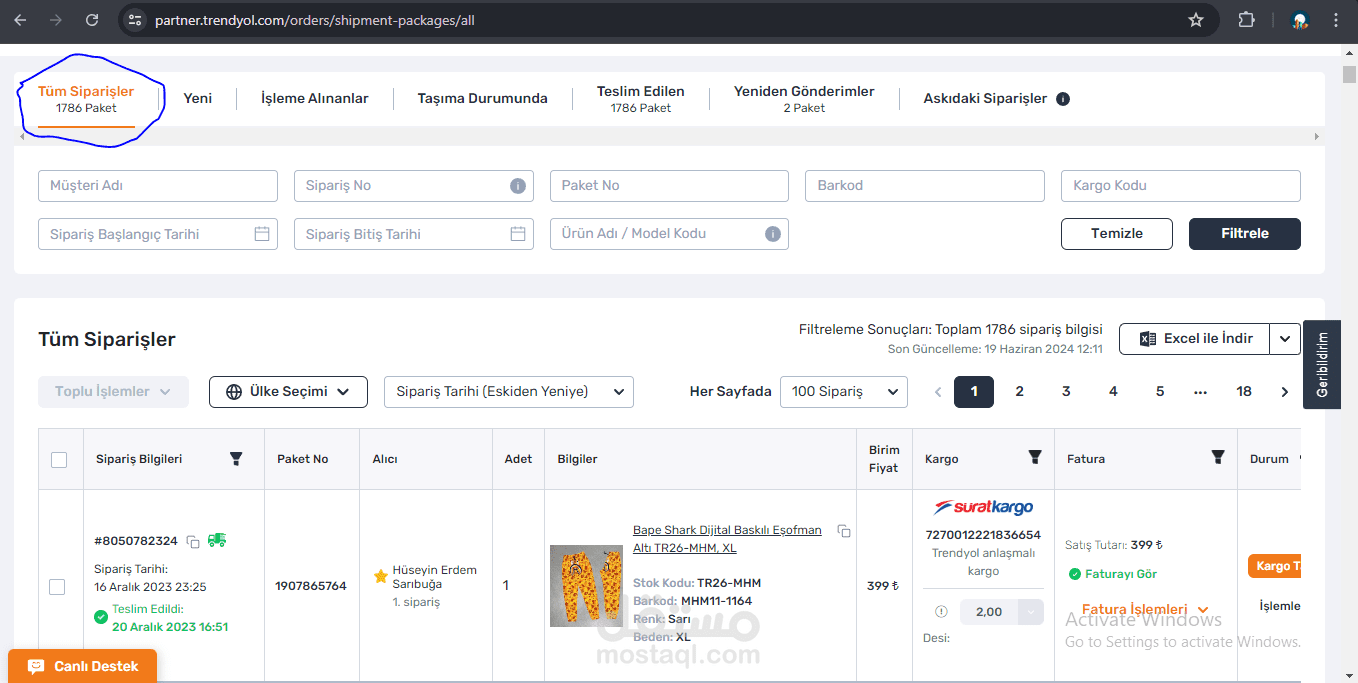The image size is (1358, 683).
Task: Bookmark this page with the star icon
Action: (x=1196, y=20)
